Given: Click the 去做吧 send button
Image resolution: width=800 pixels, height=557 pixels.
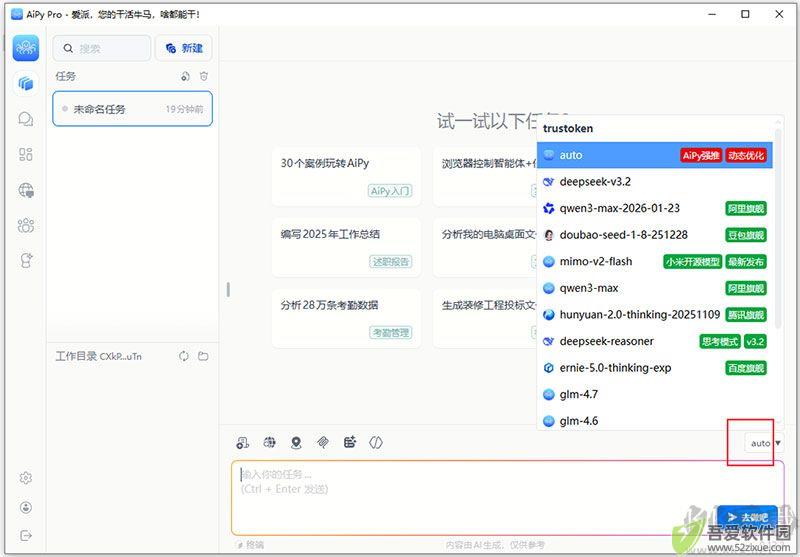Looking at the screenshot, I should click(x=747, y=517).
